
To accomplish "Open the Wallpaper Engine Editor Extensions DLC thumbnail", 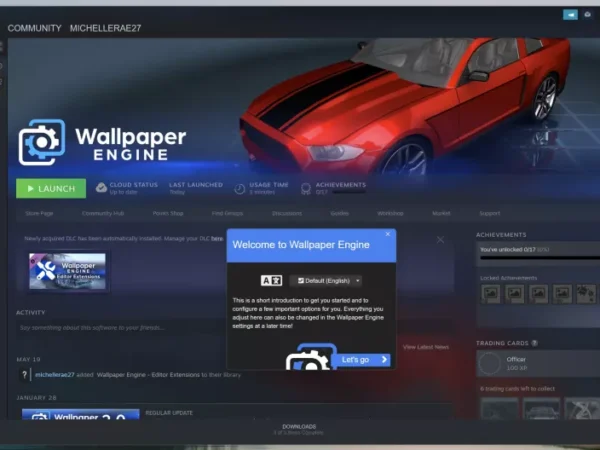I will point(68,272).
